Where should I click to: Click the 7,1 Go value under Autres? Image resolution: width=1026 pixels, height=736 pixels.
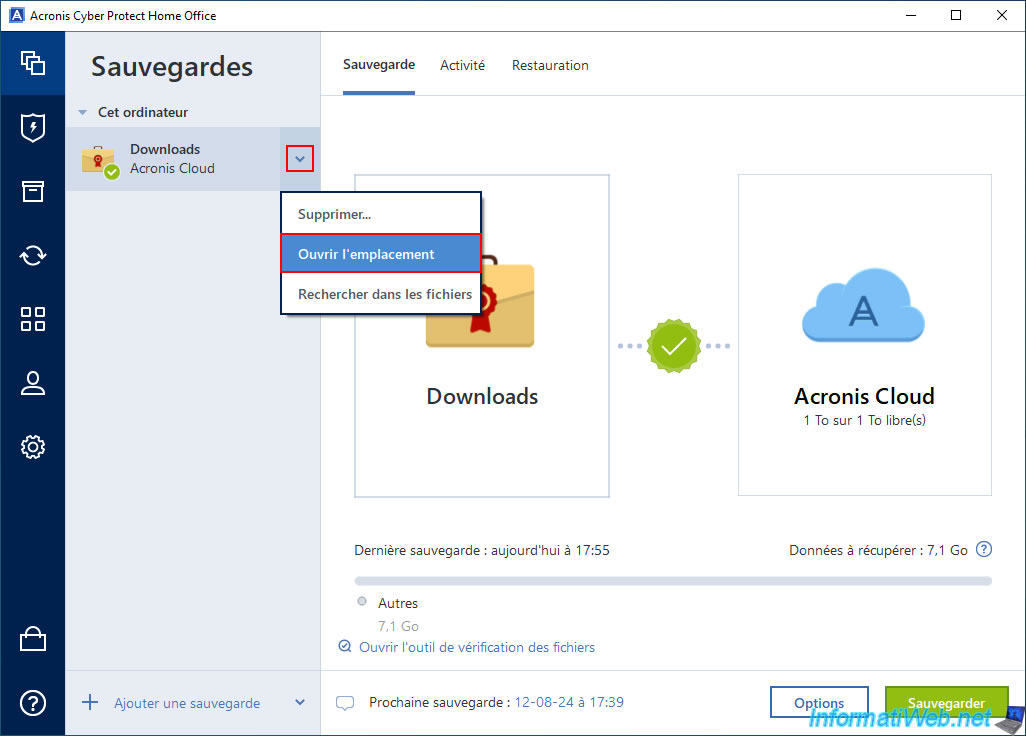click(398, 626)
